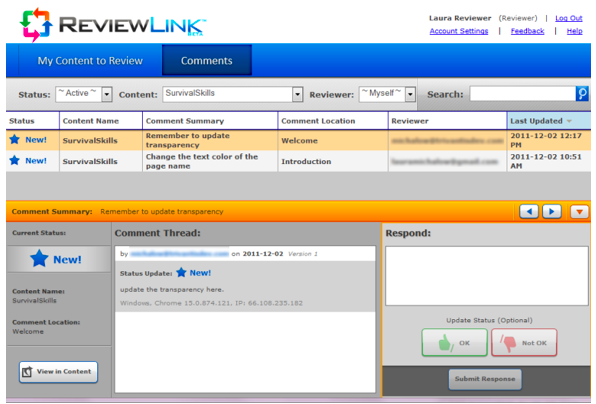Click the thumbs down Not OK button

(x=524, y=343)
